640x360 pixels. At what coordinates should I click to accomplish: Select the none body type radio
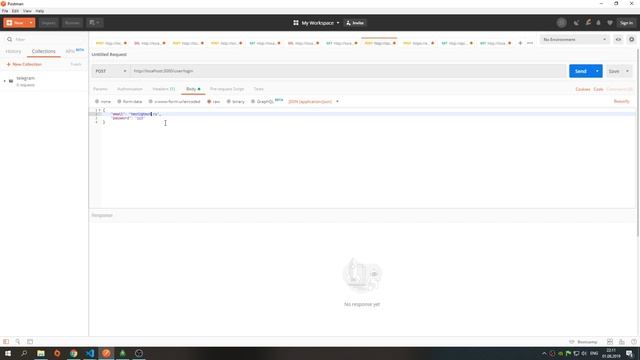(x=97, y=101)
